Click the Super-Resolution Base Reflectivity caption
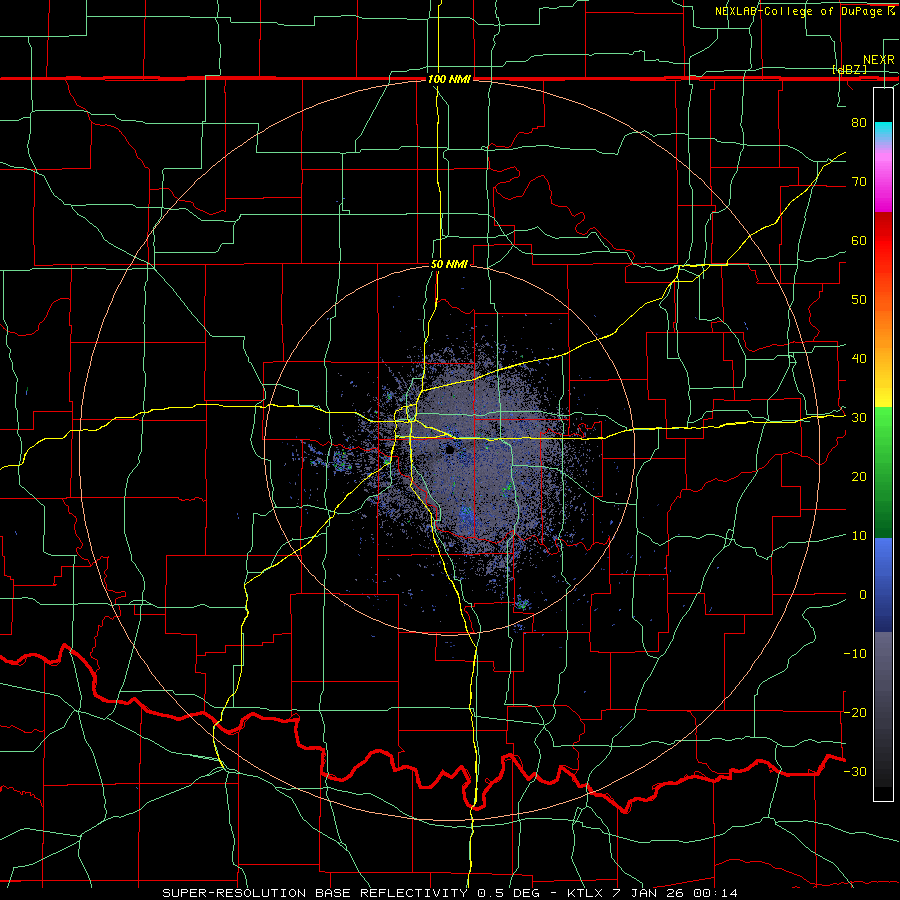Screen dimensions: 900x900 (x=449, y=893)
